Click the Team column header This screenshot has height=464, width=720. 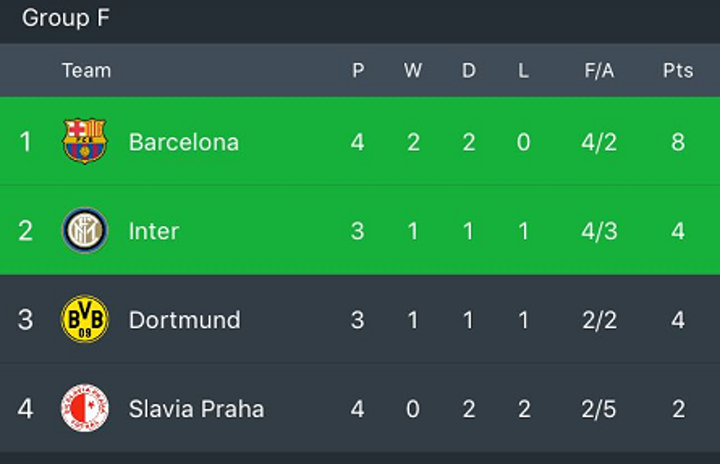[x=87, y=70]
